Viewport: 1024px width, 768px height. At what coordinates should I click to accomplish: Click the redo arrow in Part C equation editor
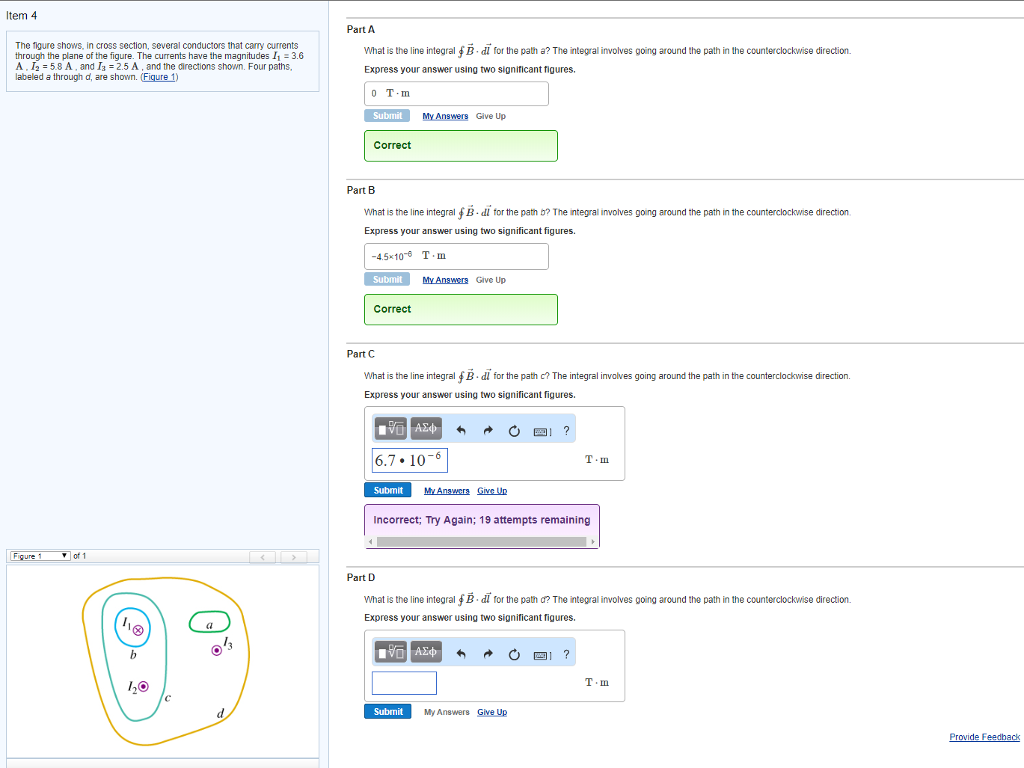coord(488,429)
